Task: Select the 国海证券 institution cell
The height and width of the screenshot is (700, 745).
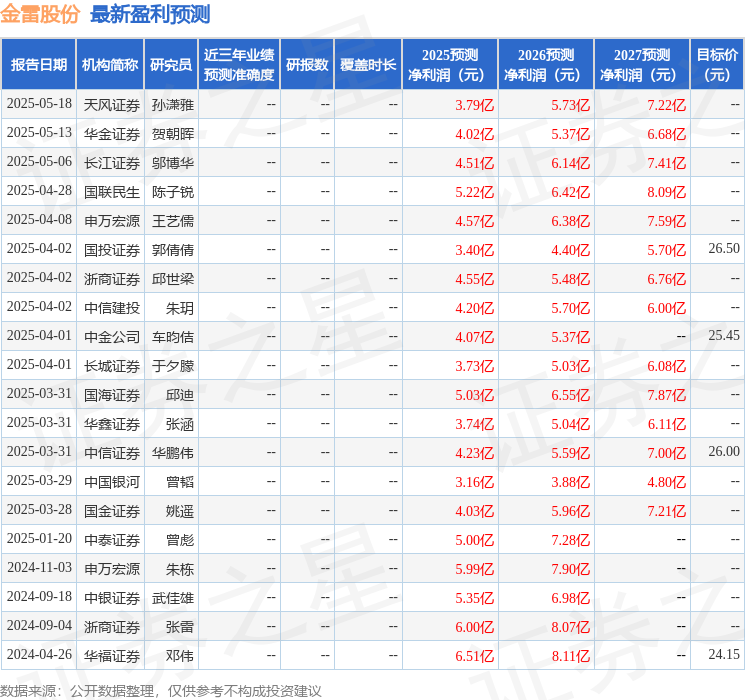Action: [x=112, y=395]
